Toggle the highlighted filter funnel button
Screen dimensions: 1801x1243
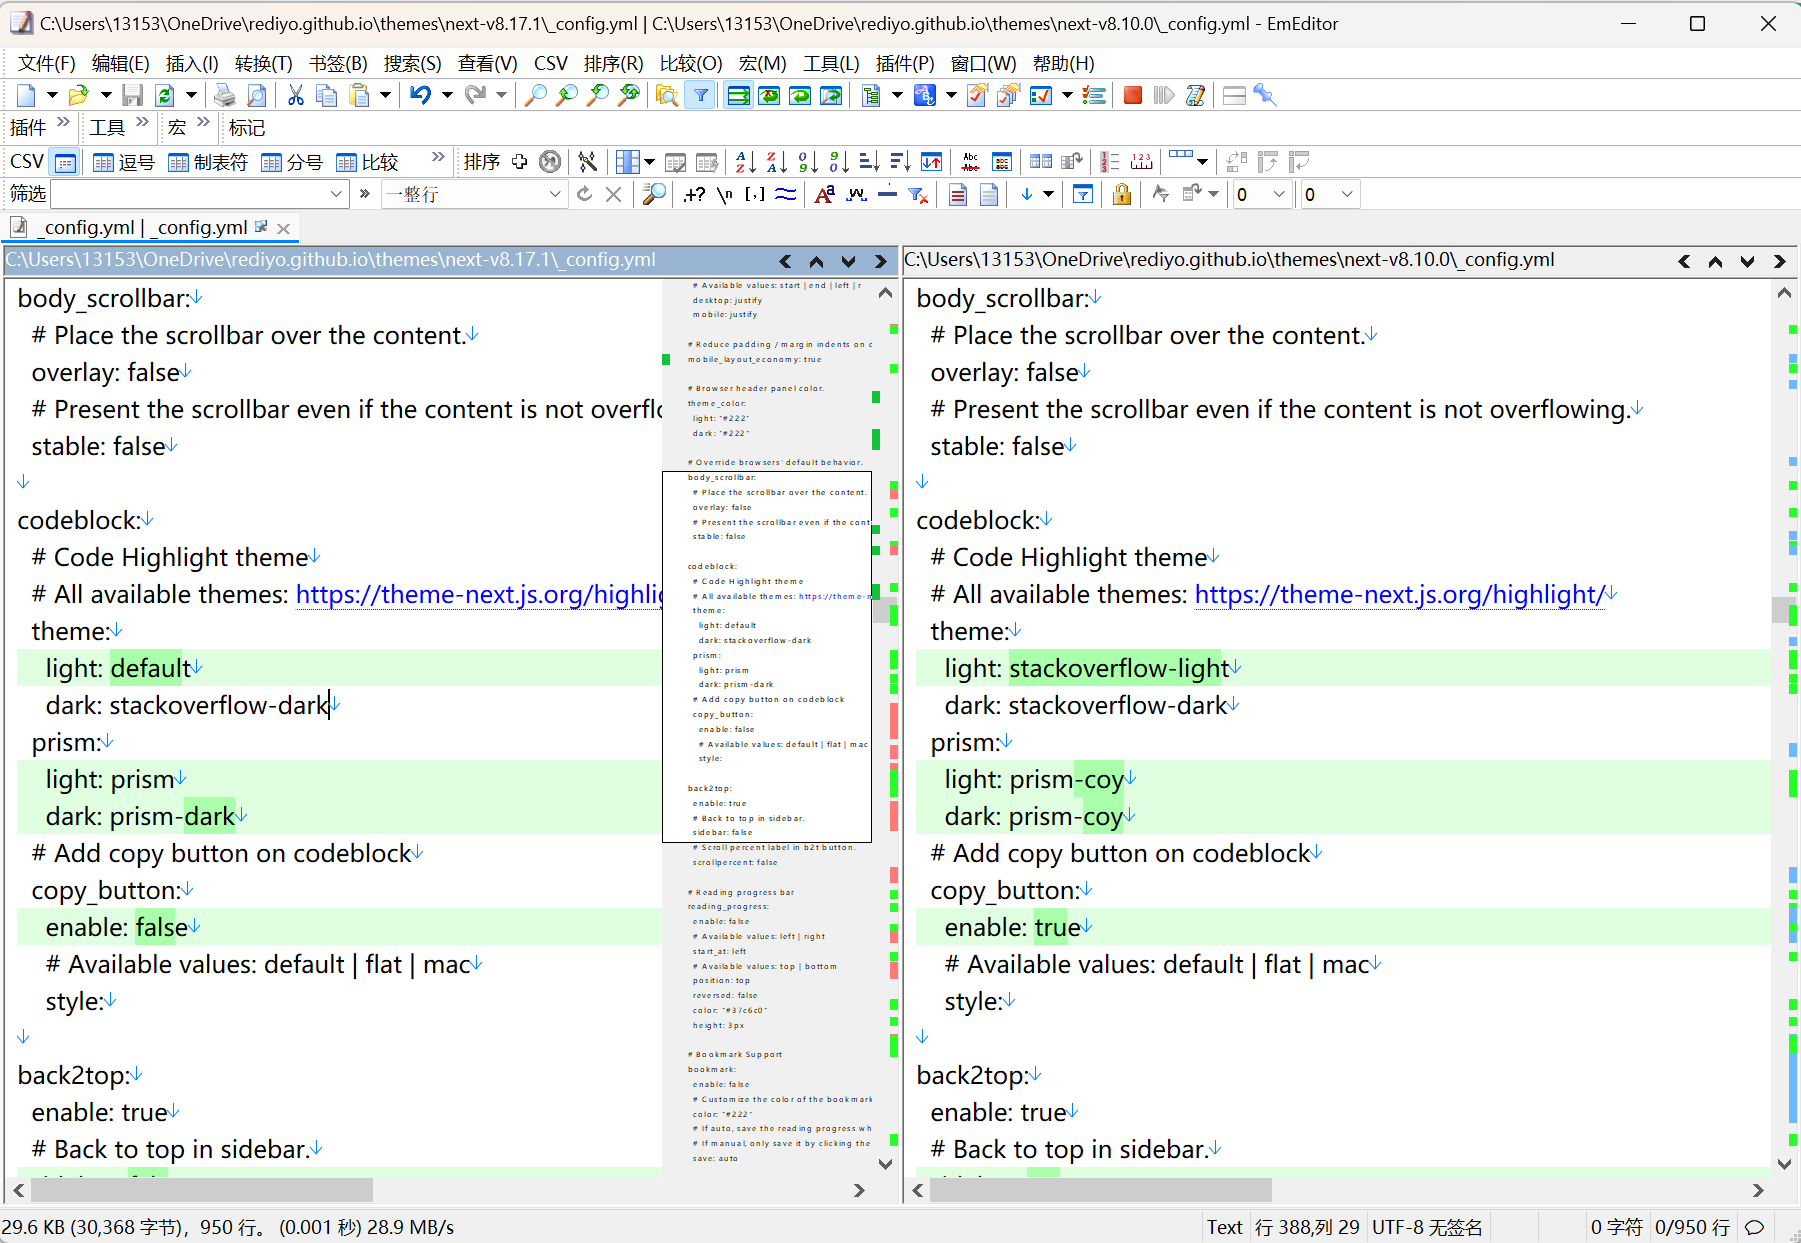[x=701, y=95]
